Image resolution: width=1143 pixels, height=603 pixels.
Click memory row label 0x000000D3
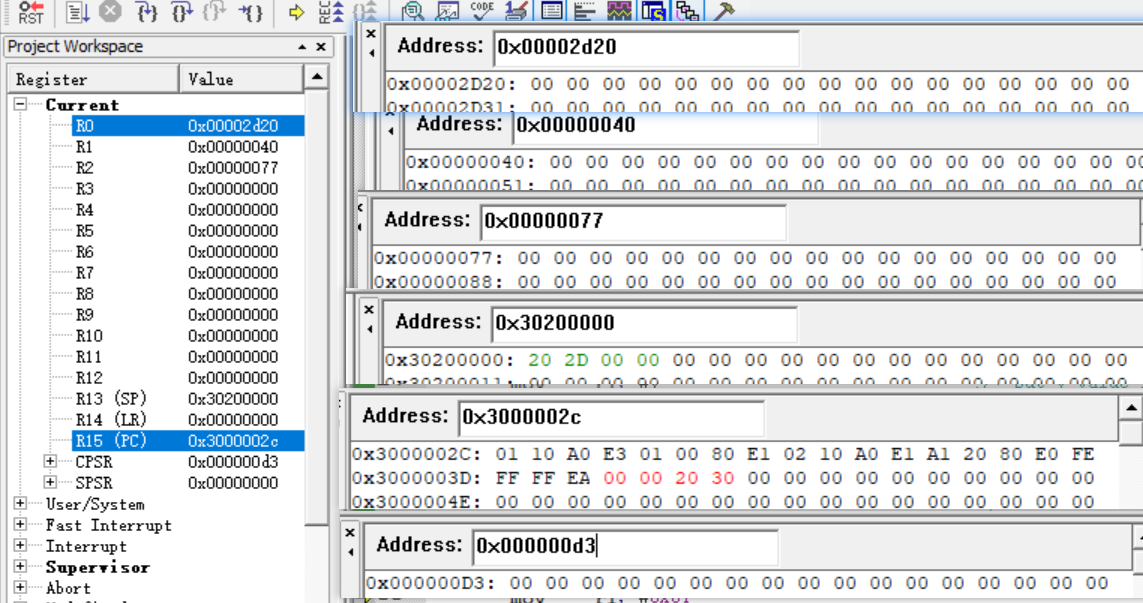coord(430,583)
